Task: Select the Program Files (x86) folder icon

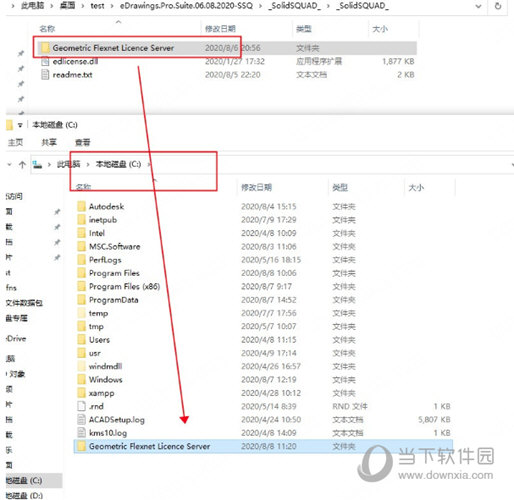Action: click(x=81, y=286)
